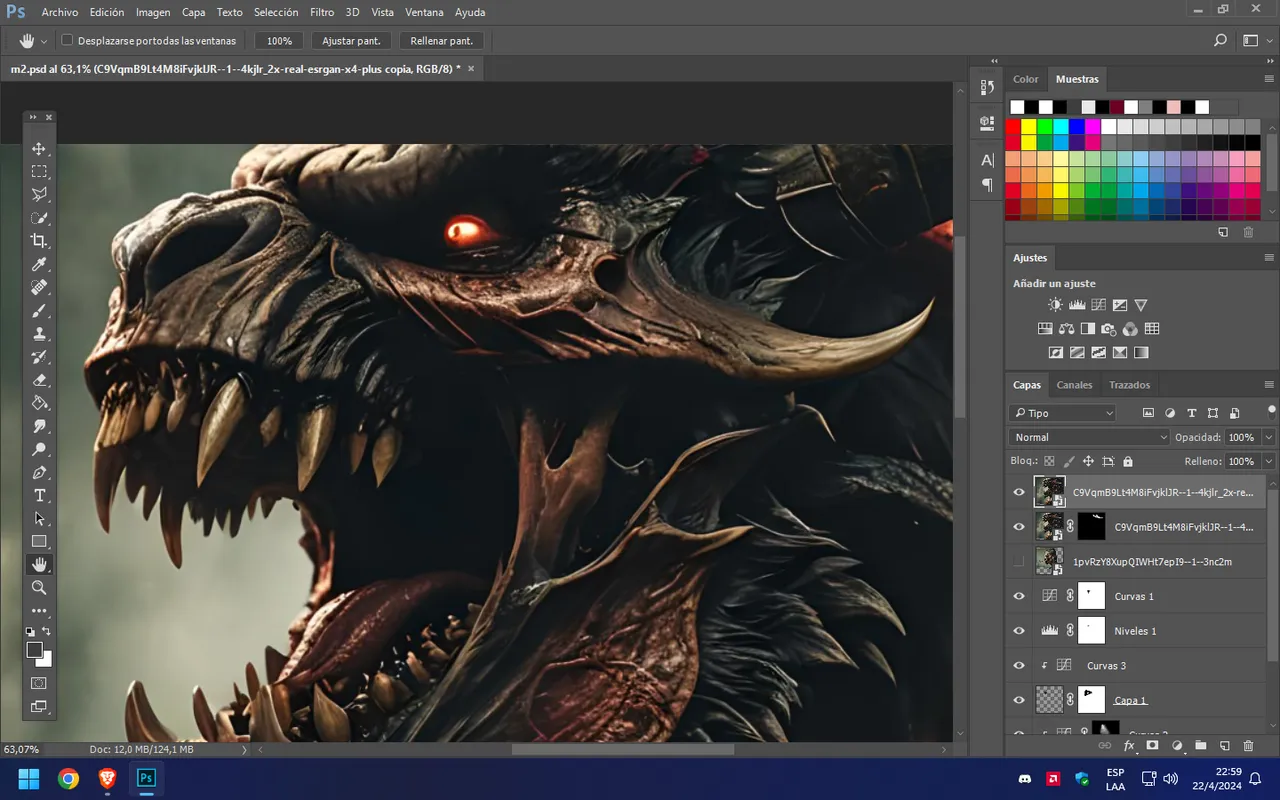1280x800 pixels.
Task: Select the Crop tool
Action: click(x=39, y=241)
